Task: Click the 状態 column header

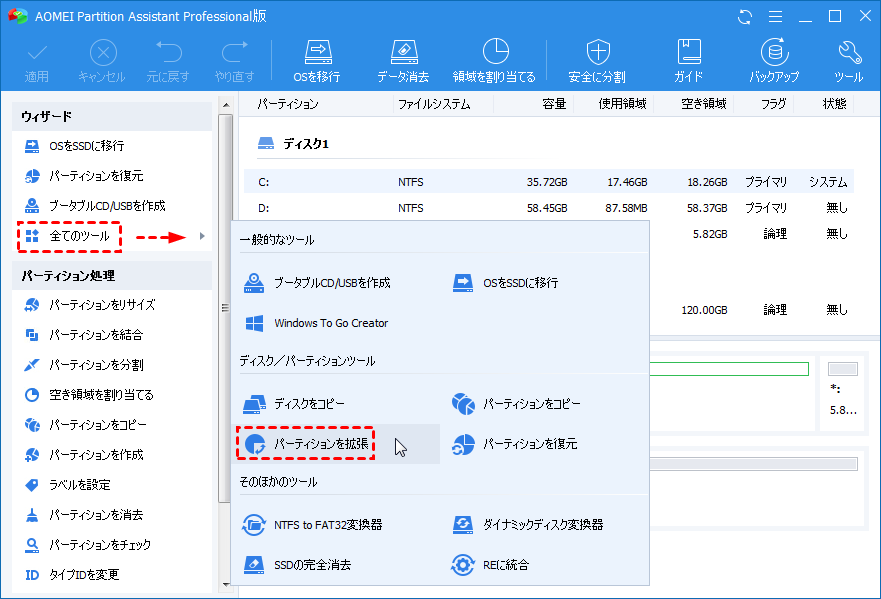Action: tap(834, 104)
